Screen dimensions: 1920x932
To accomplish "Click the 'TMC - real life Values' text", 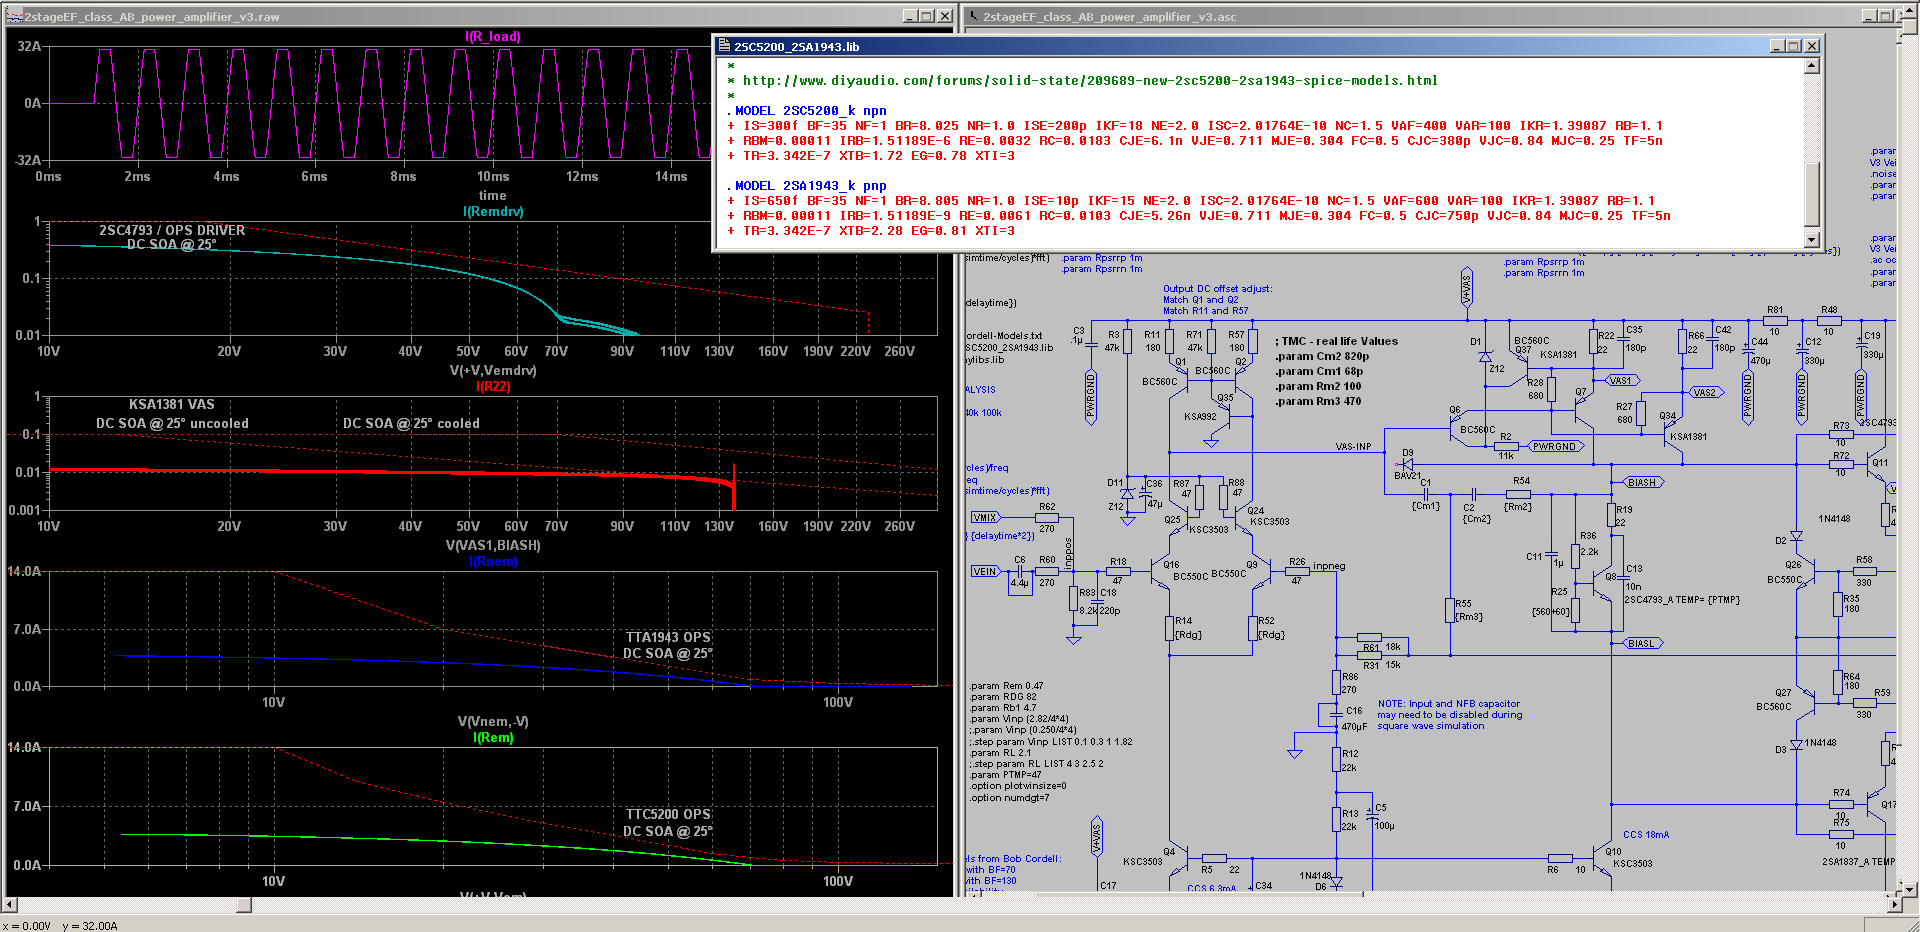I will (x=1337, y=342).
